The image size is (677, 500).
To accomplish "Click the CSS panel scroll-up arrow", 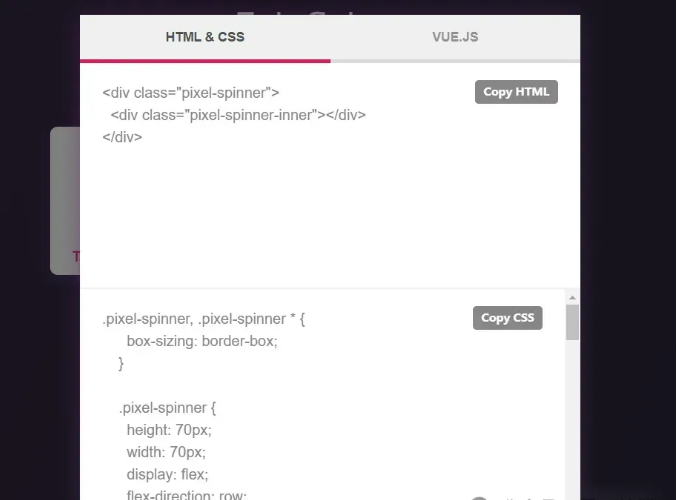I will tap(573, 297).
